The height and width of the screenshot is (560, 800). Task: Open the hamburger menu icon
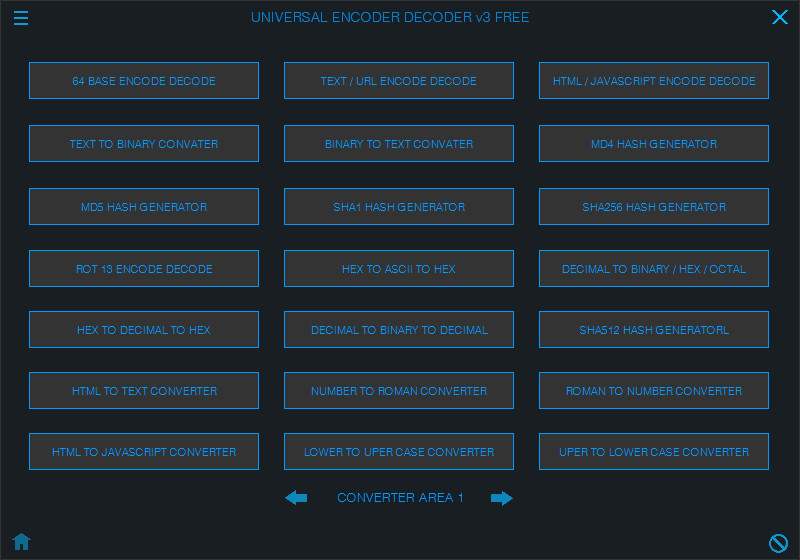(x=21, y=18)
